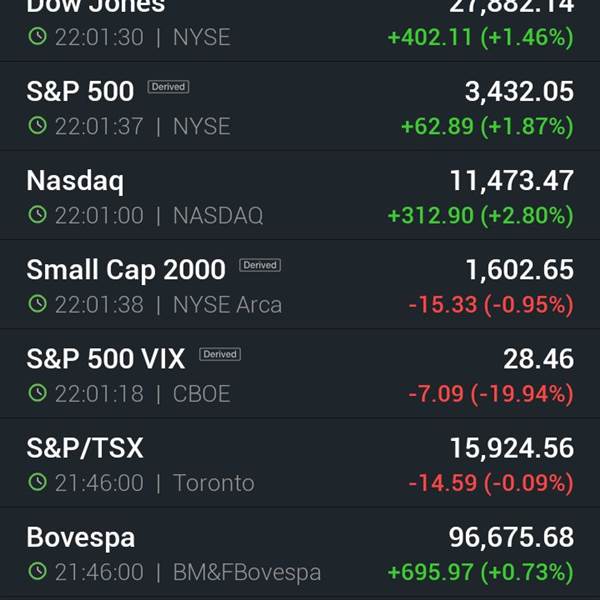Click Nasdaq price 11,473.47
Viewport: 600px width, 600px height.
[x=512, y=181]
